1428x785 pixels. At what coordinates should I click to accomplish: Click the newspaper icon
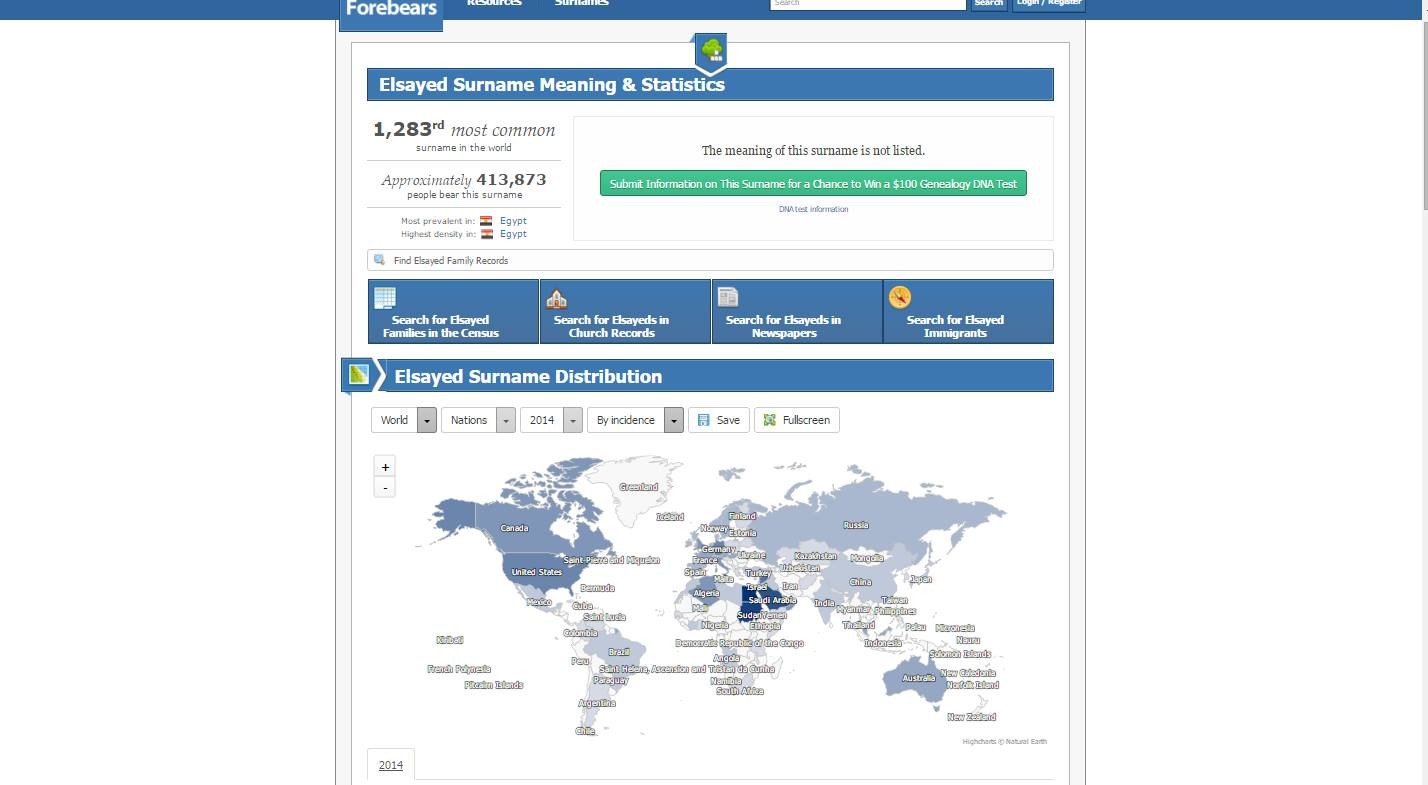click(x=728, y=297)
